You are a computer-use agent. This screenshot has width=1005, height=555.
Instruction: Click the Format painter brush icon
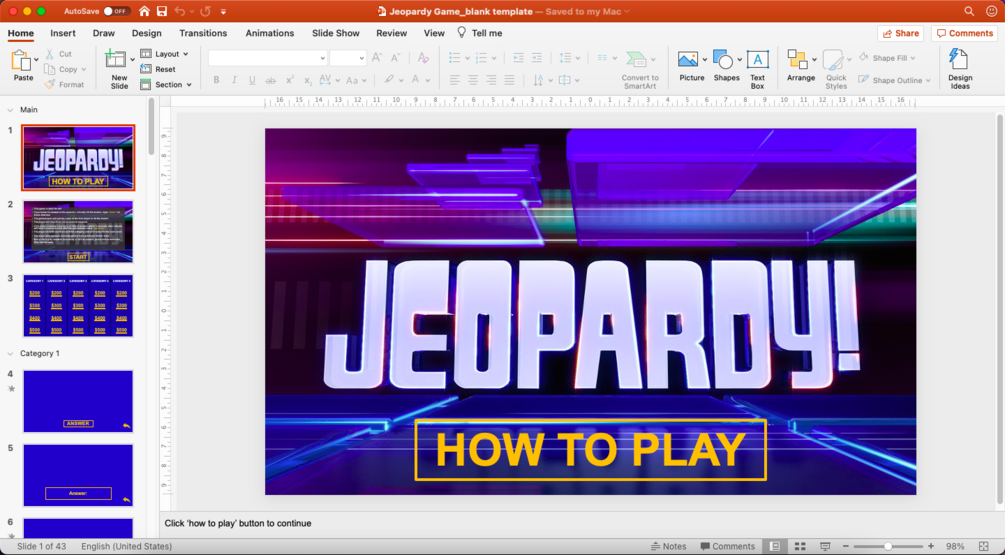coord(50,84)
